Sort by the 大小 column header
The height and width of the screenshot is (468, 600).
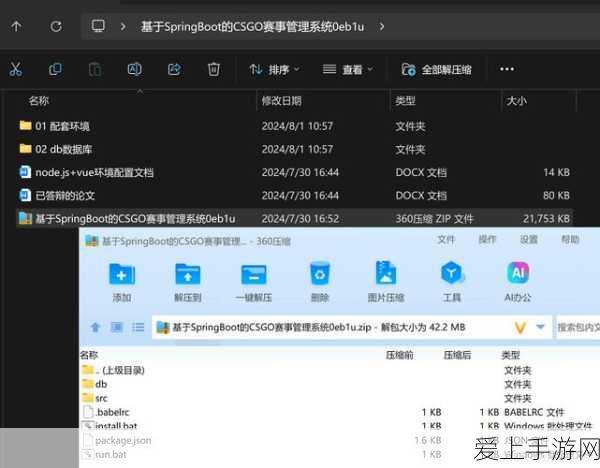click(516, 101)
